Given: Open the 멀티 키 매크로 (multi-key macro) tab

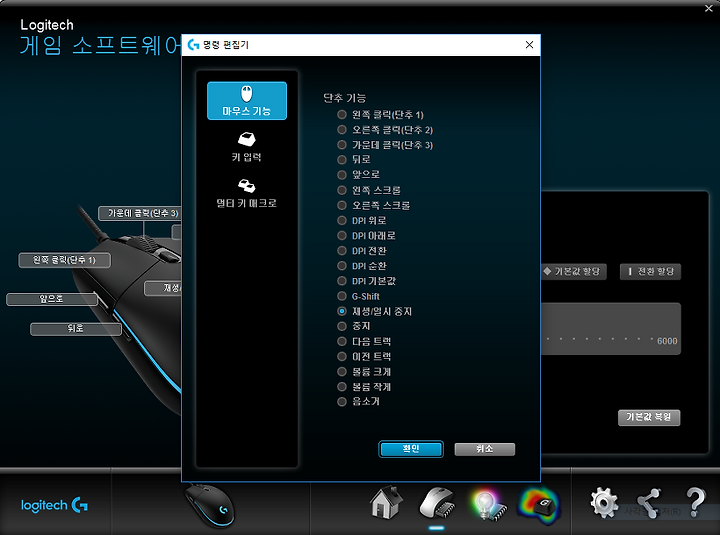Looking at the screenshot, I should (x=247, y=193).
